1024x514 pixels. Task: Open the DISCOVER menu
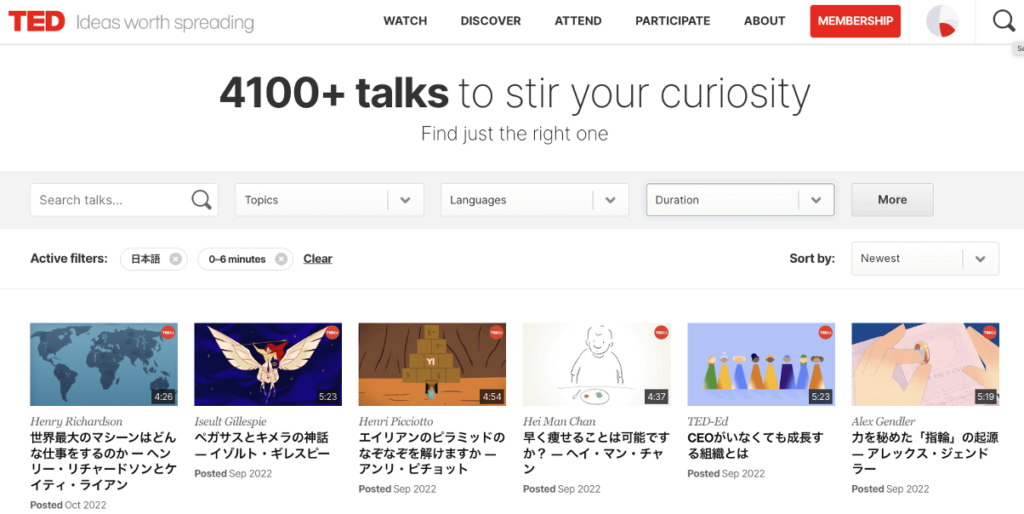[x=490, y=21]
